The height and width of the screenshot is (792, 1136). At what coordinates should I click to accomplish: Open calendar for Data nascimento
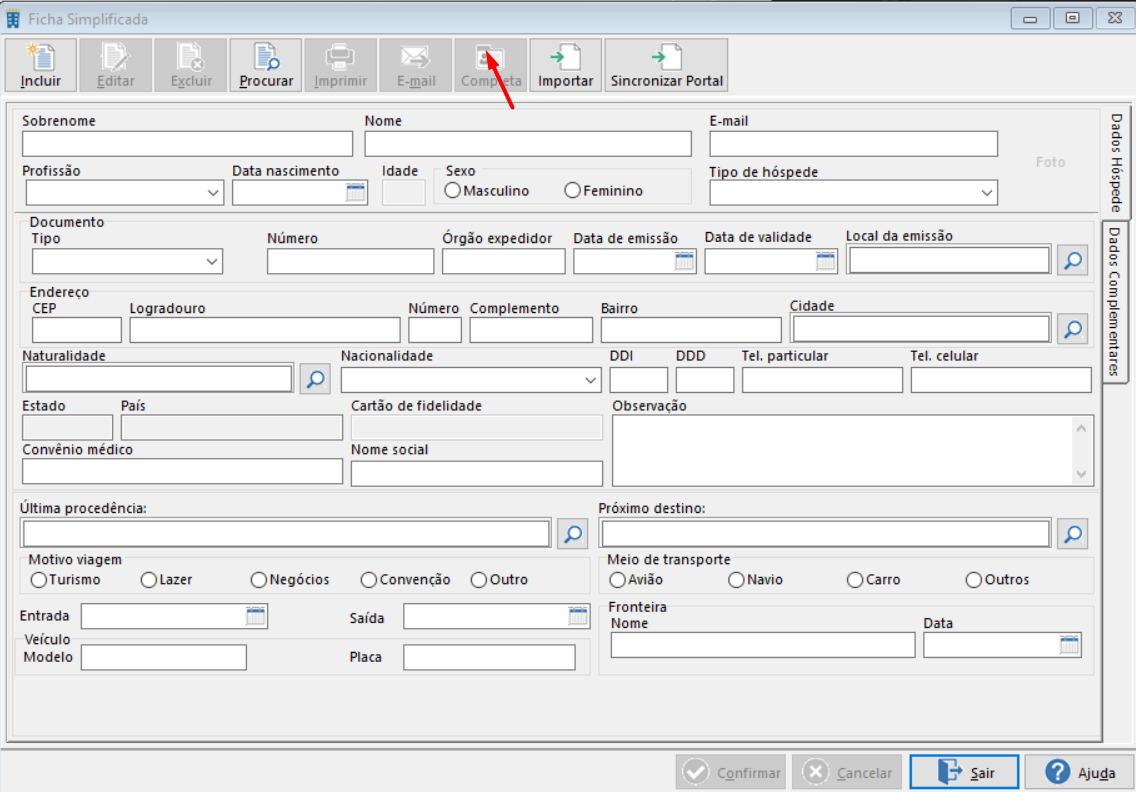355,192
